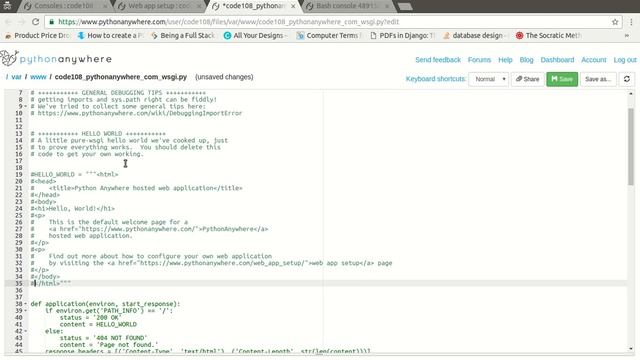Screen dimensions: 640x360
Task: Save the file with the green Save button
Action: coord(562,79)
